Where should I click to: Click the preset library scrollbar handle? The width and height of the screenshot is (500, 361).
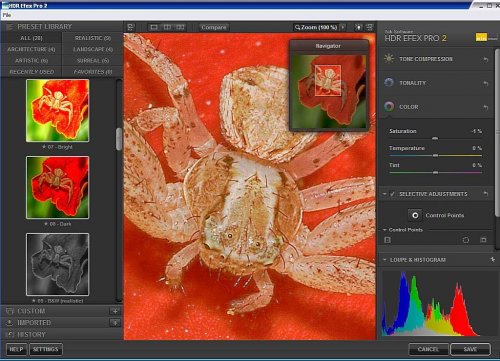119,139
